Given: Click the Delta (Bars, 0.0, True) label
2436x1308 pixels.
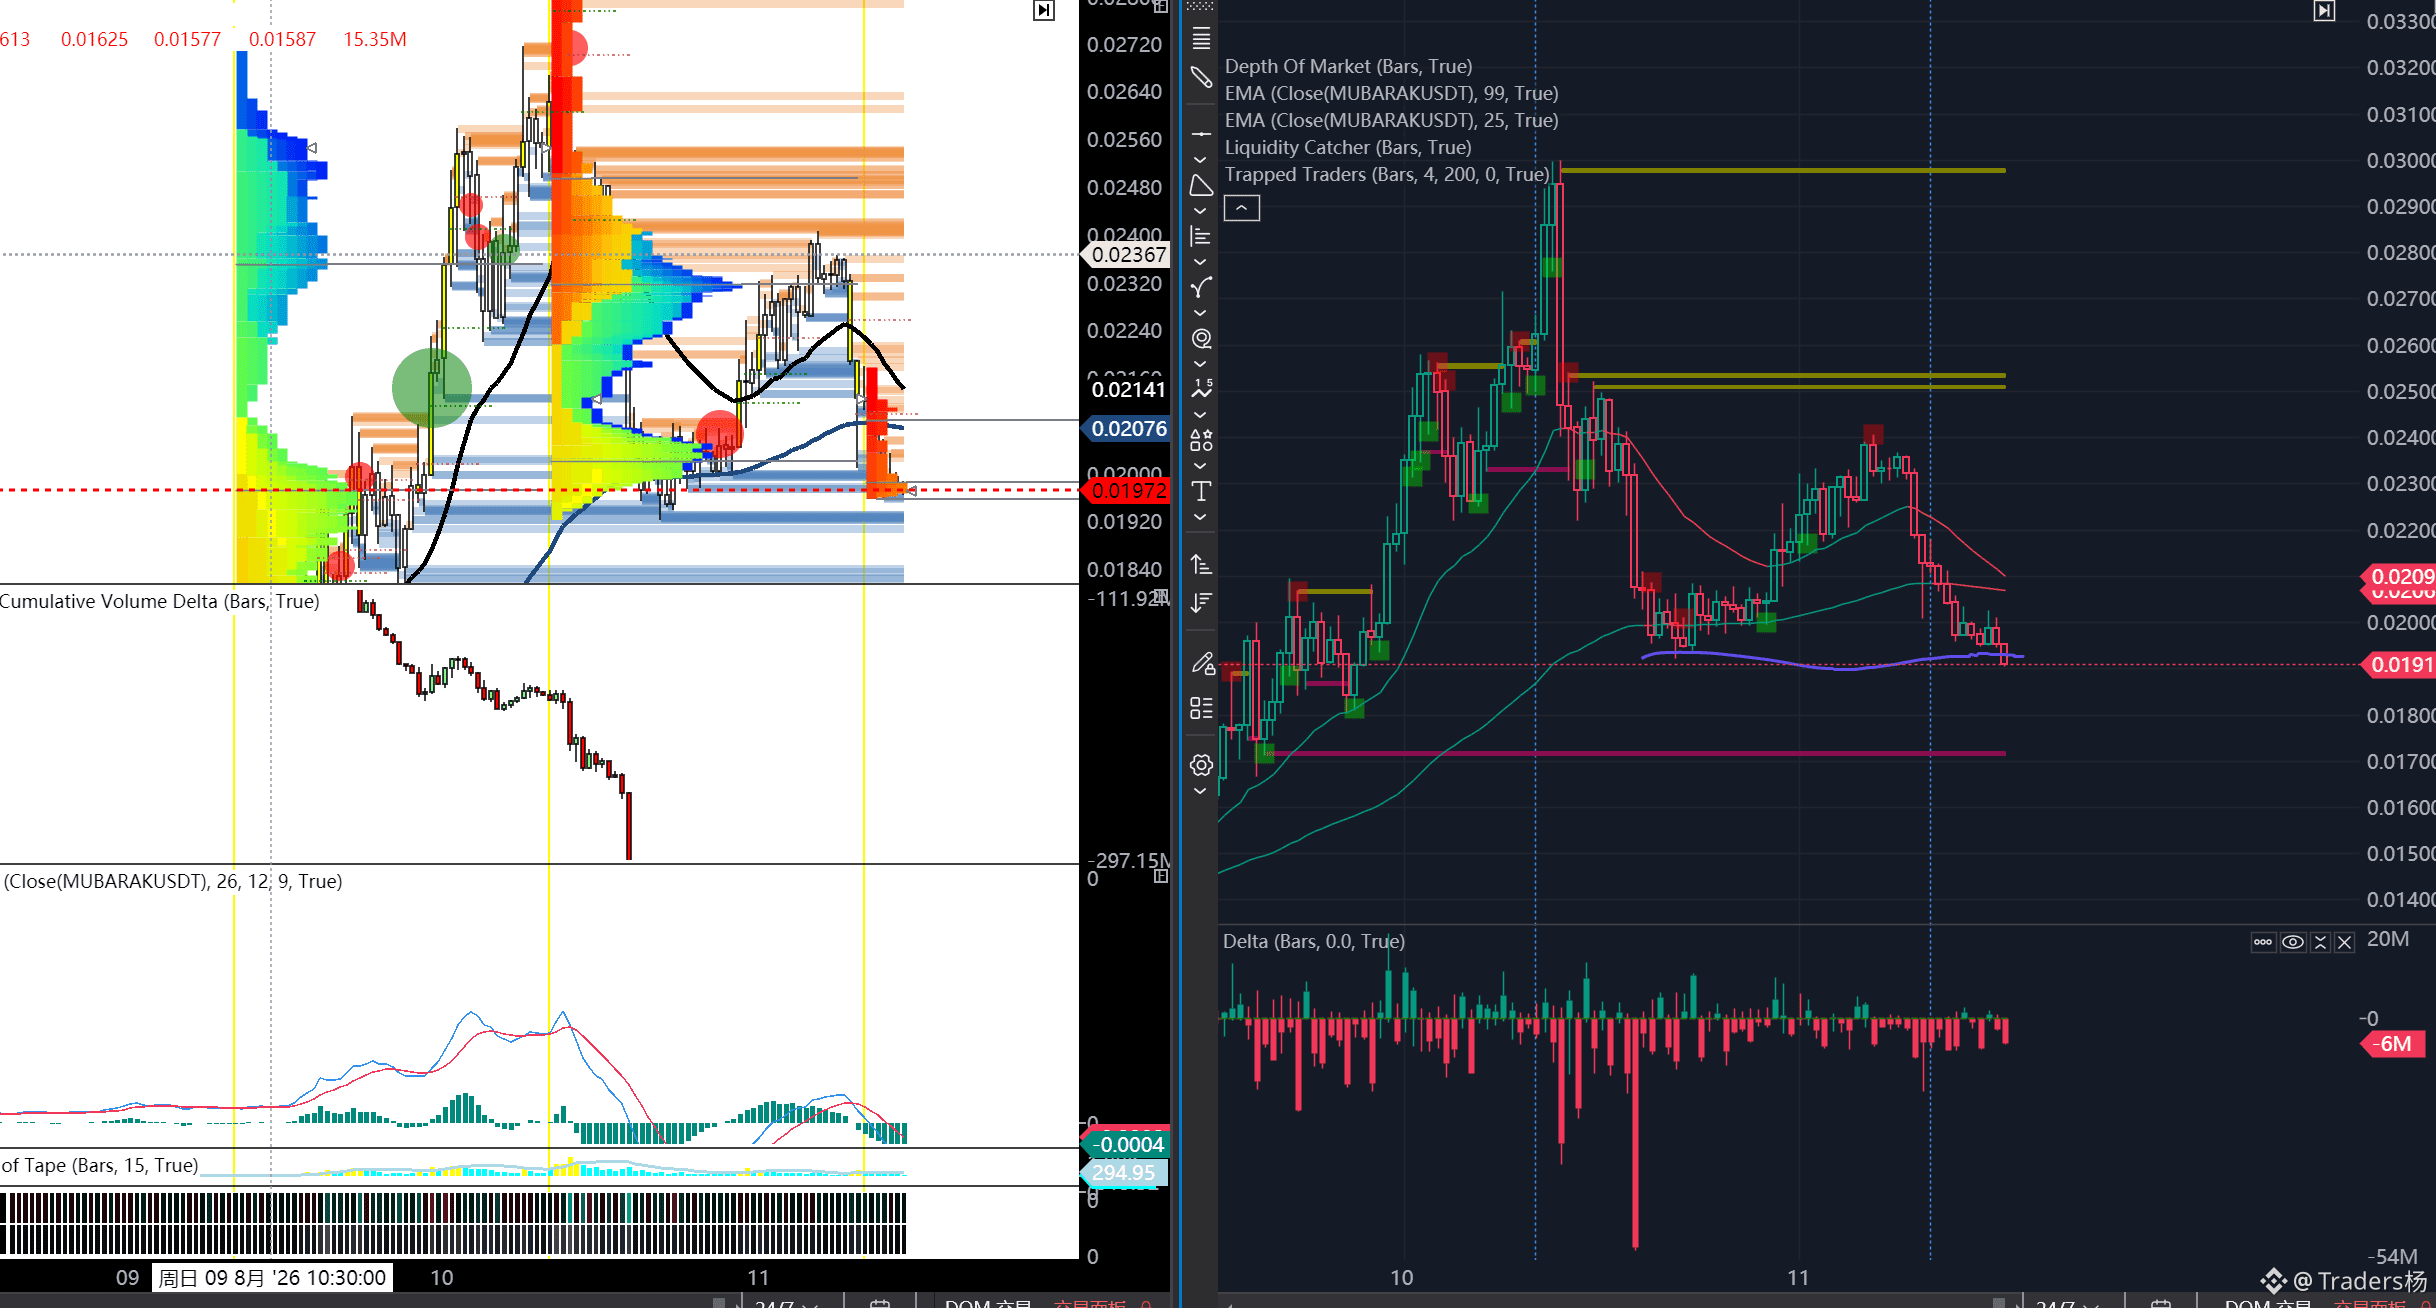Looking at the screenshot, I should pos(1314,941).
